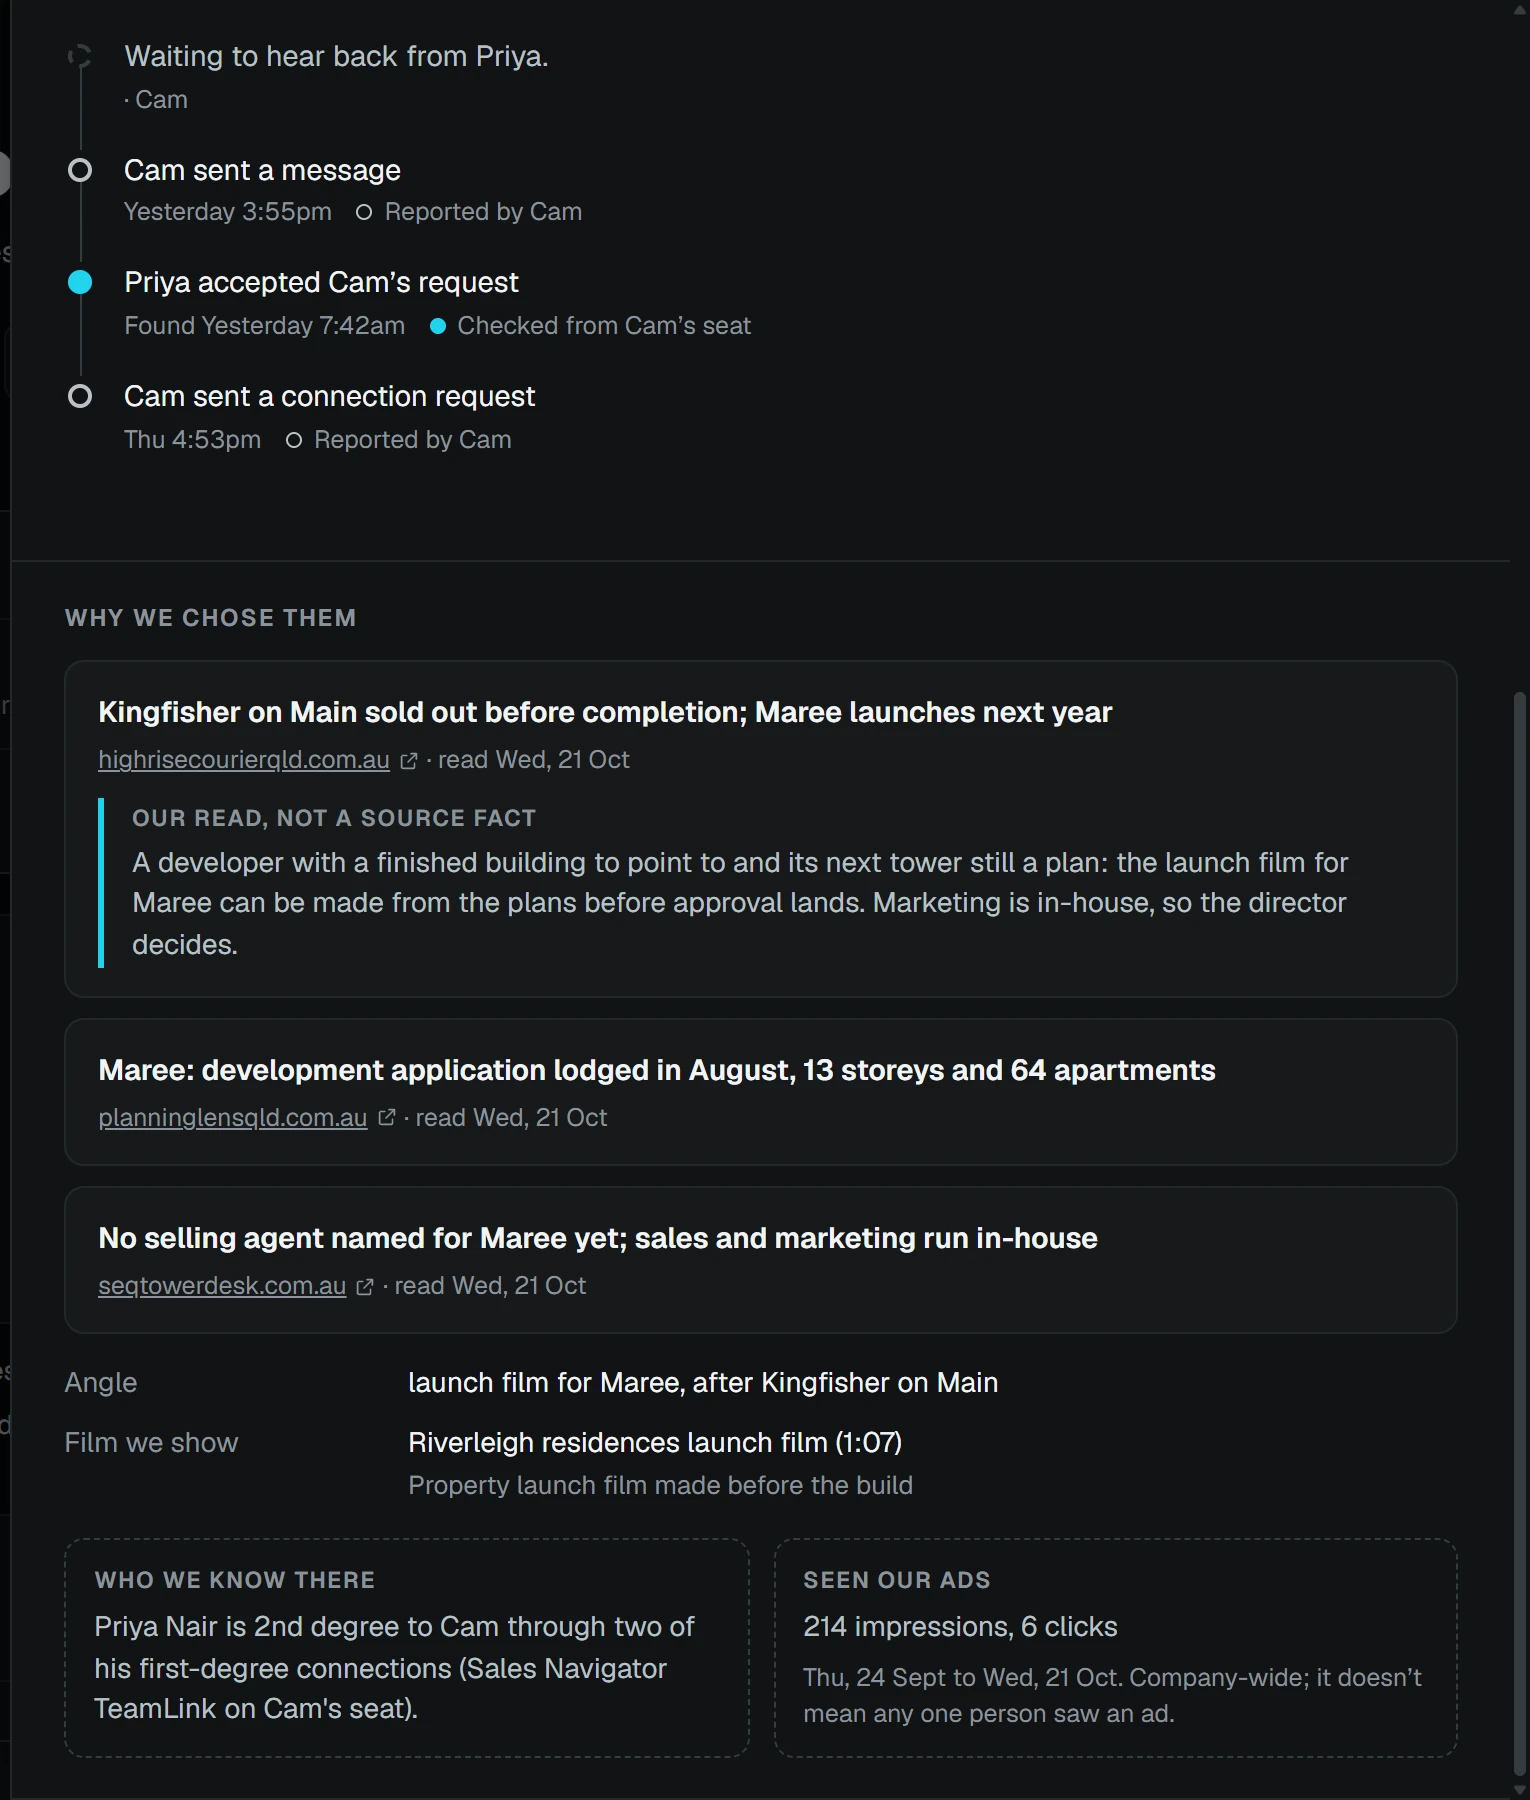Screen dimensions: 1530x1800
Task: Click hollow marker for Cam sent a message
Action: [x=80, y=171]
